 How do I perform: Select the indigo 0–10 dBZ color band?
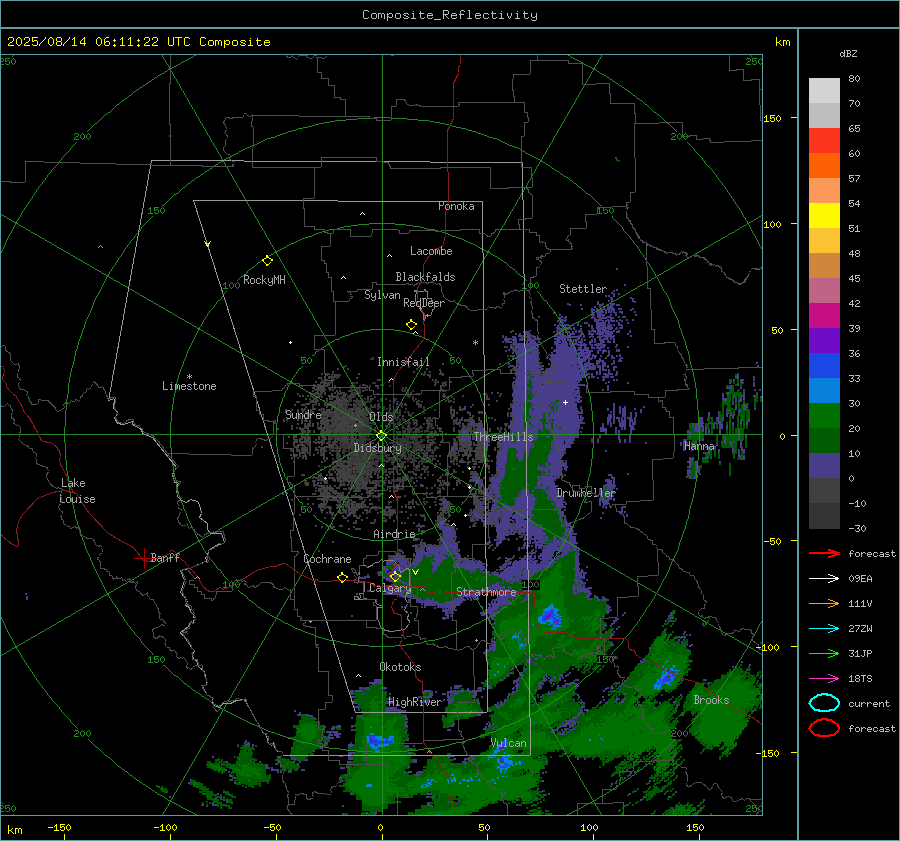pyautogui.click(x=824, y=466)
